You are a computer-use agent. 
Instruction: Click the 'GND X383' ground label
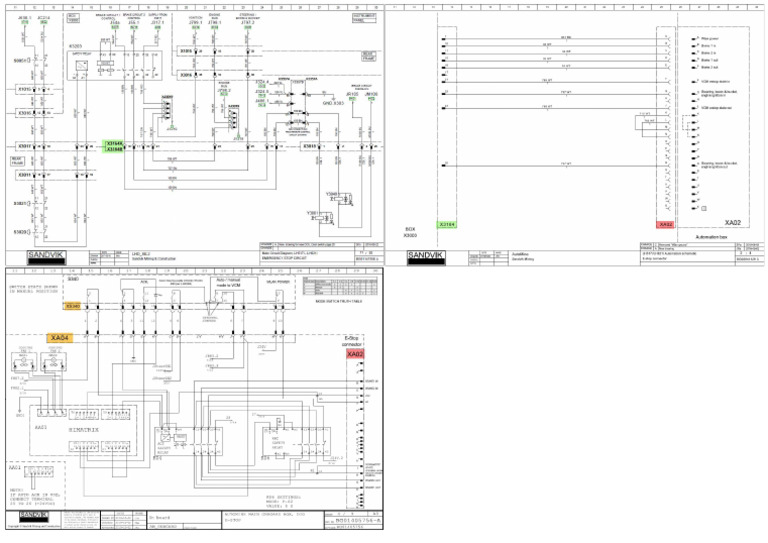coord(333,103)
